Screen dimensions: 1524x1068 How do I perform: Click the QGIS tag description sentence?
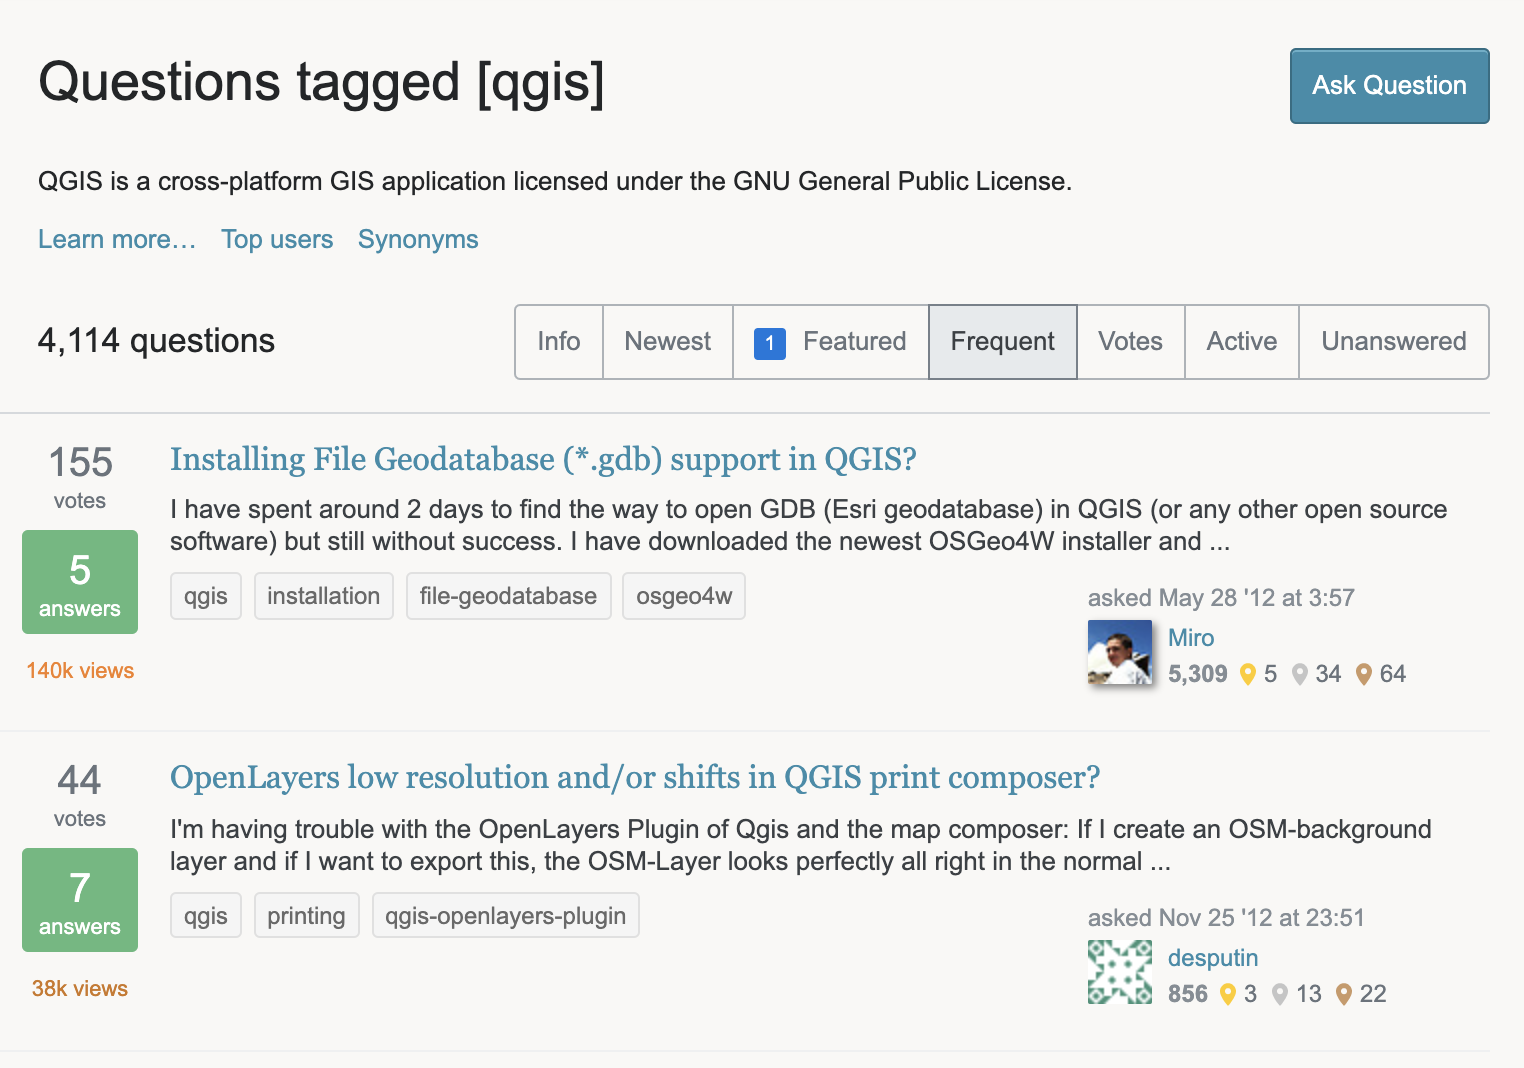point(555,182)
